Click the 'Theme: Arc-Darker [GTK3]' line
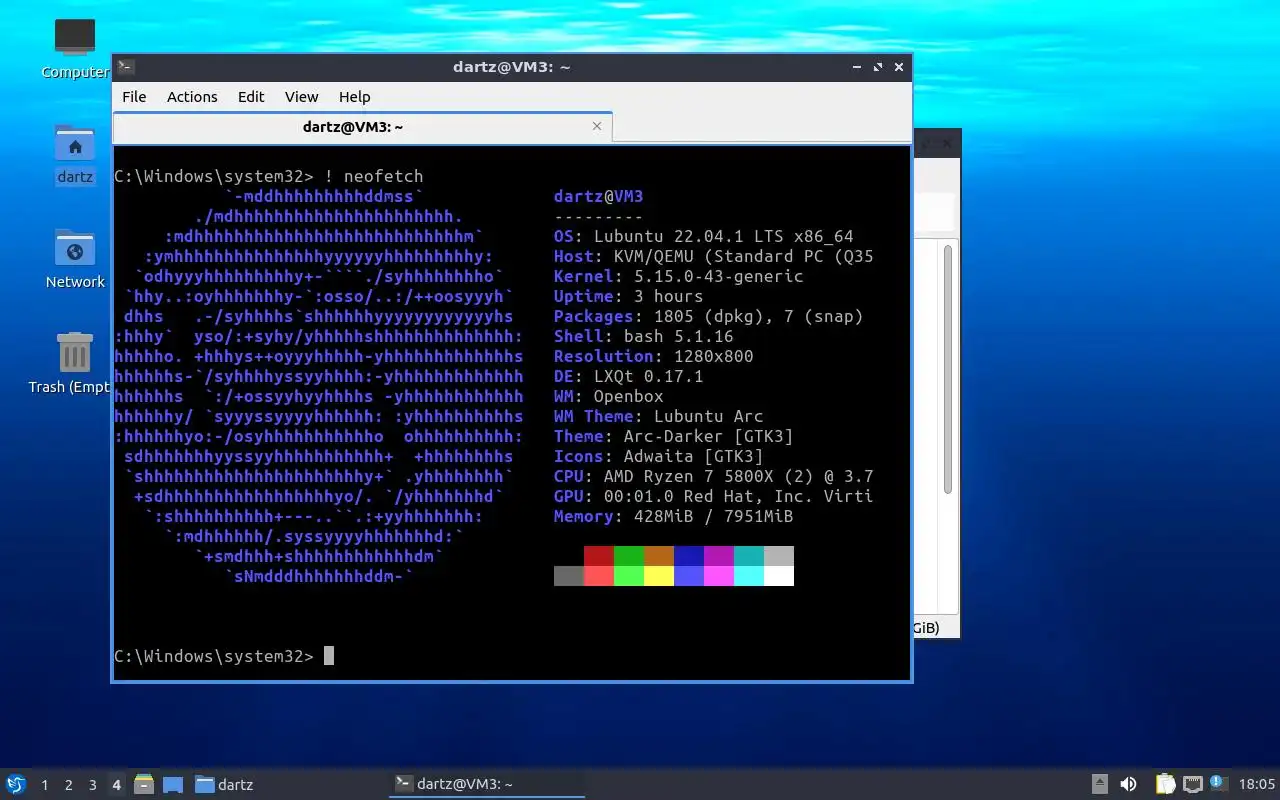Screen dimensions: 1280x800 pyautogui.click(x=674, y=436)
